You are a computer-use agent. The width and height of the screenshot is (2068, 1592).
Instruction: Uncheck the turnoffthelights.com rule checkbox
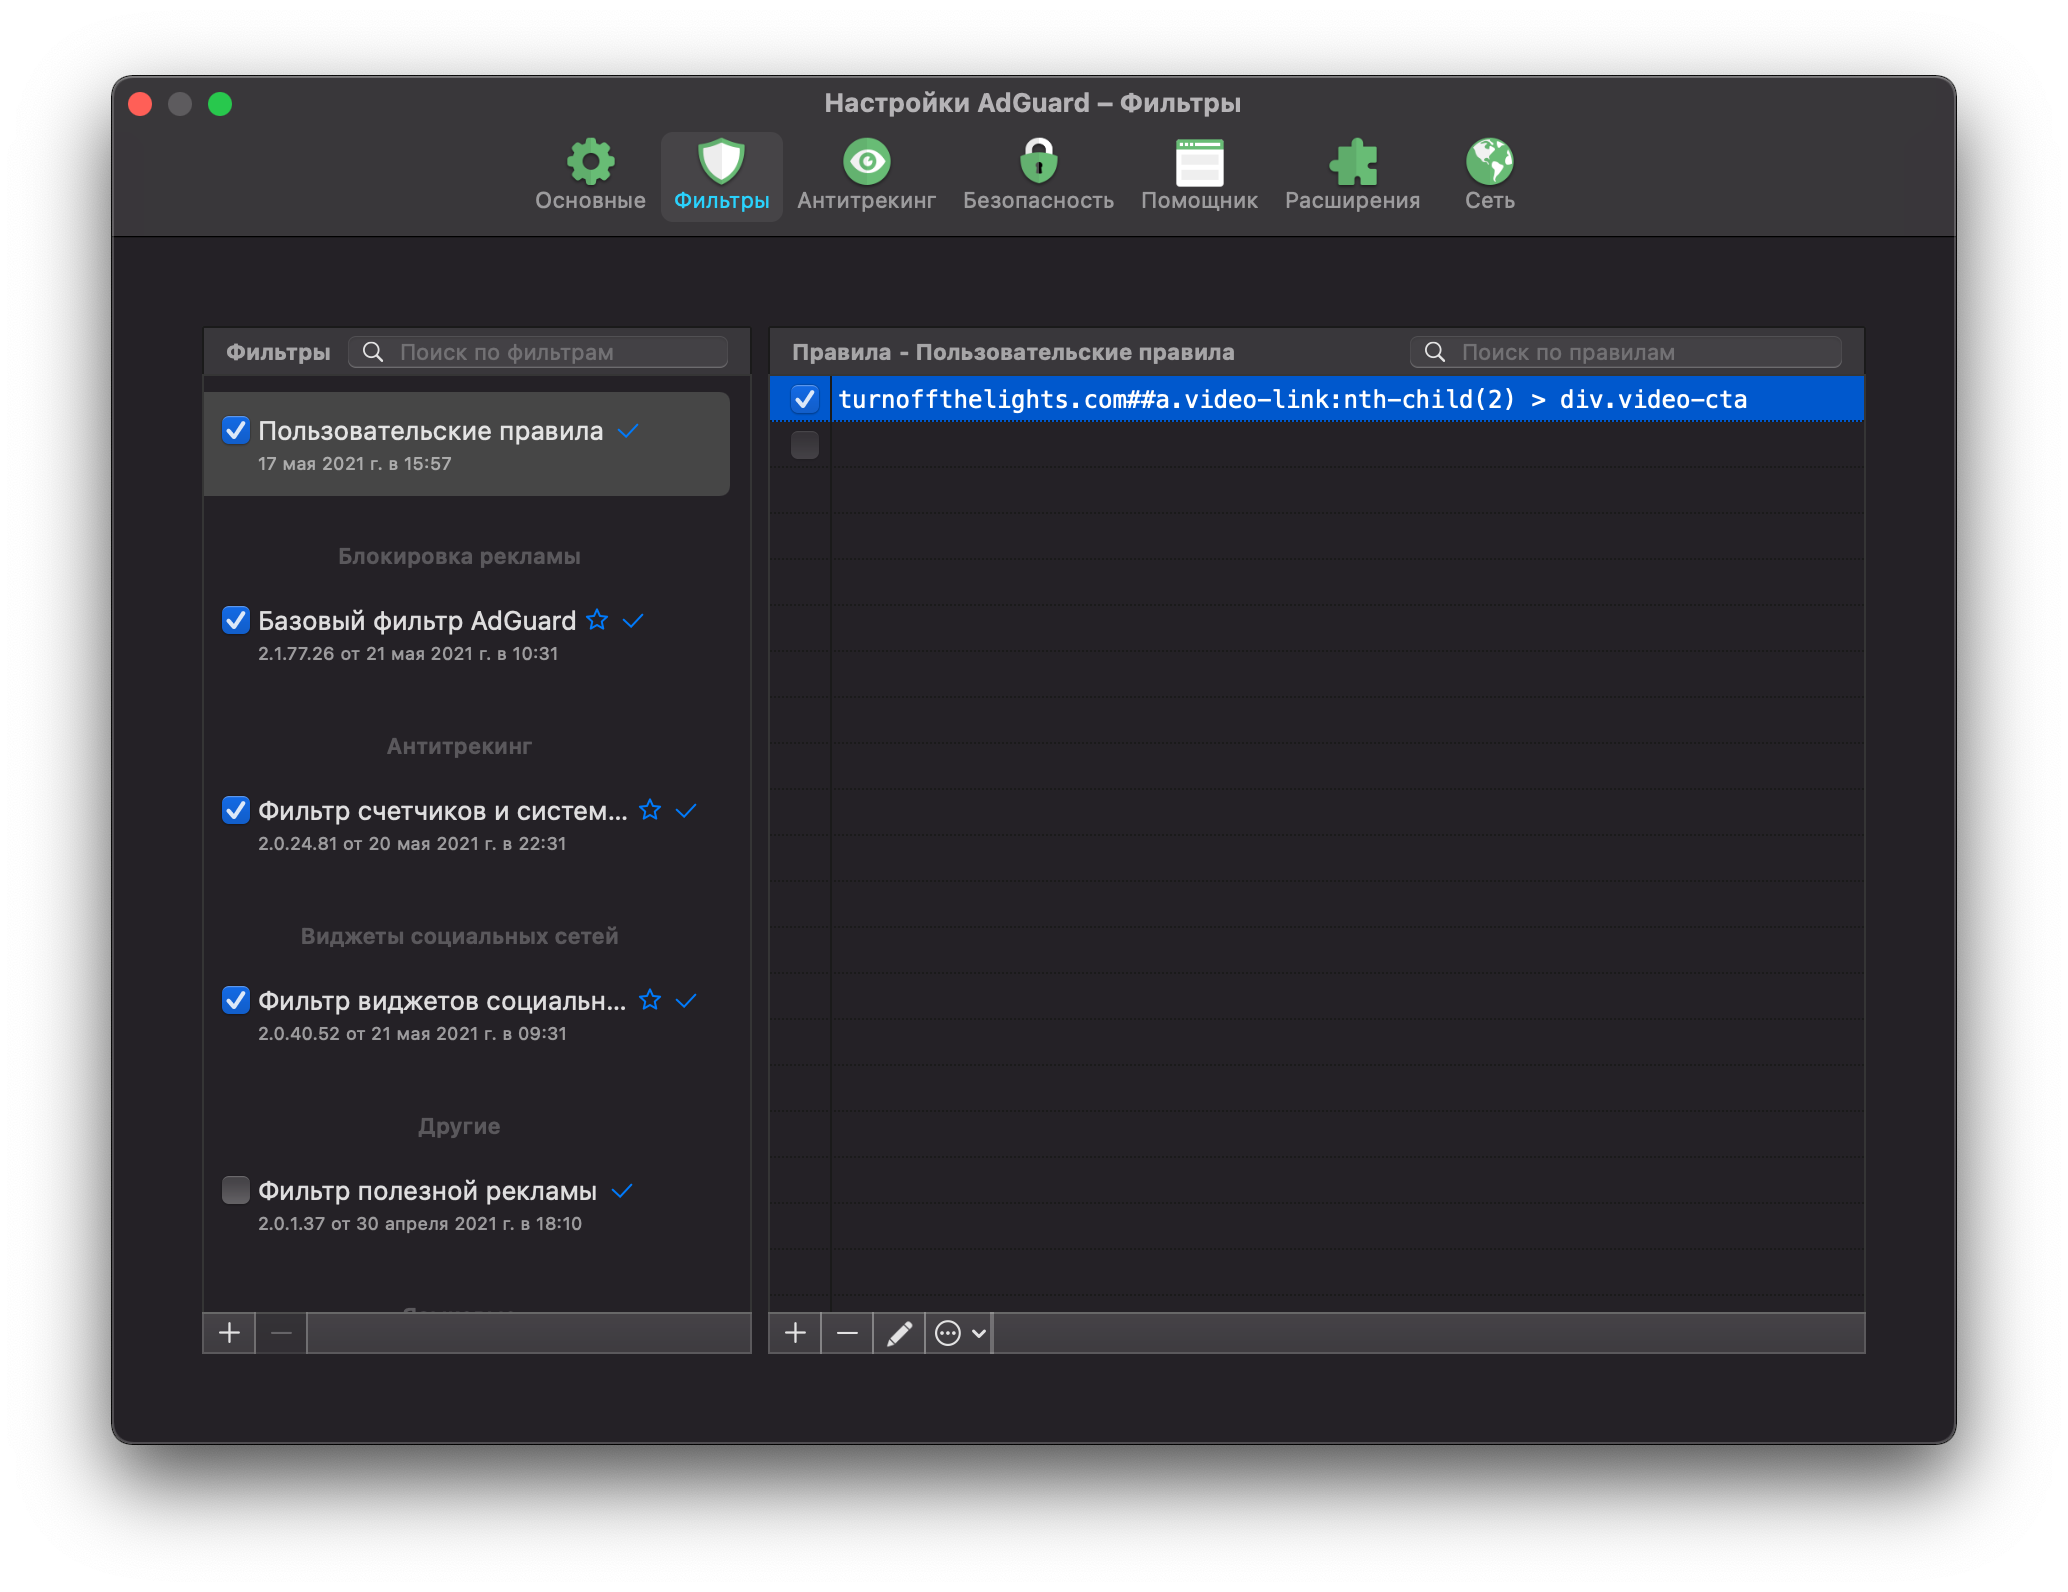click(805, 399)
